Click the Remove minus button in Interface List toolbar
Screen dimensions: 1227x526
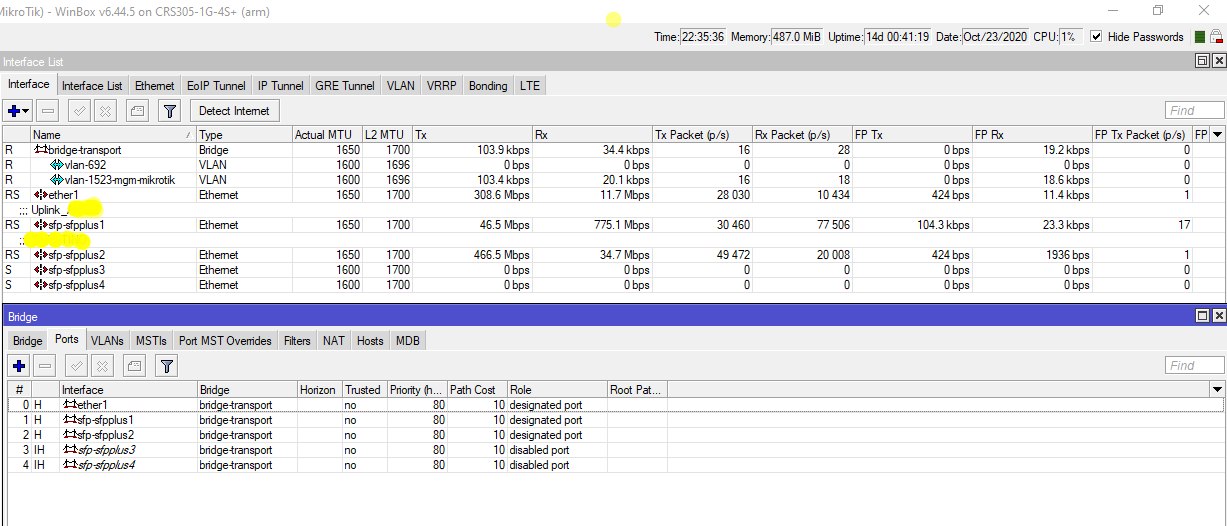click(48, 111)
